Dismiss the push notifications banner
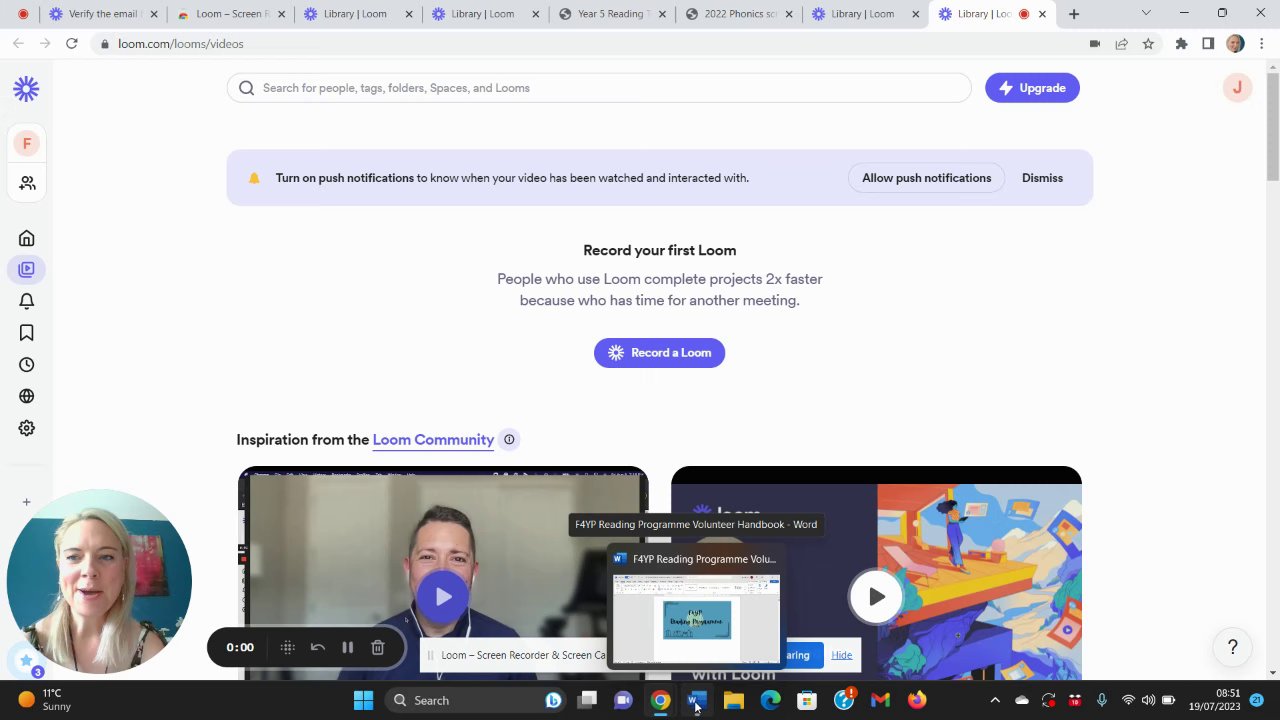Screen dimensions: 1280x720 [x=1042, y=178]
